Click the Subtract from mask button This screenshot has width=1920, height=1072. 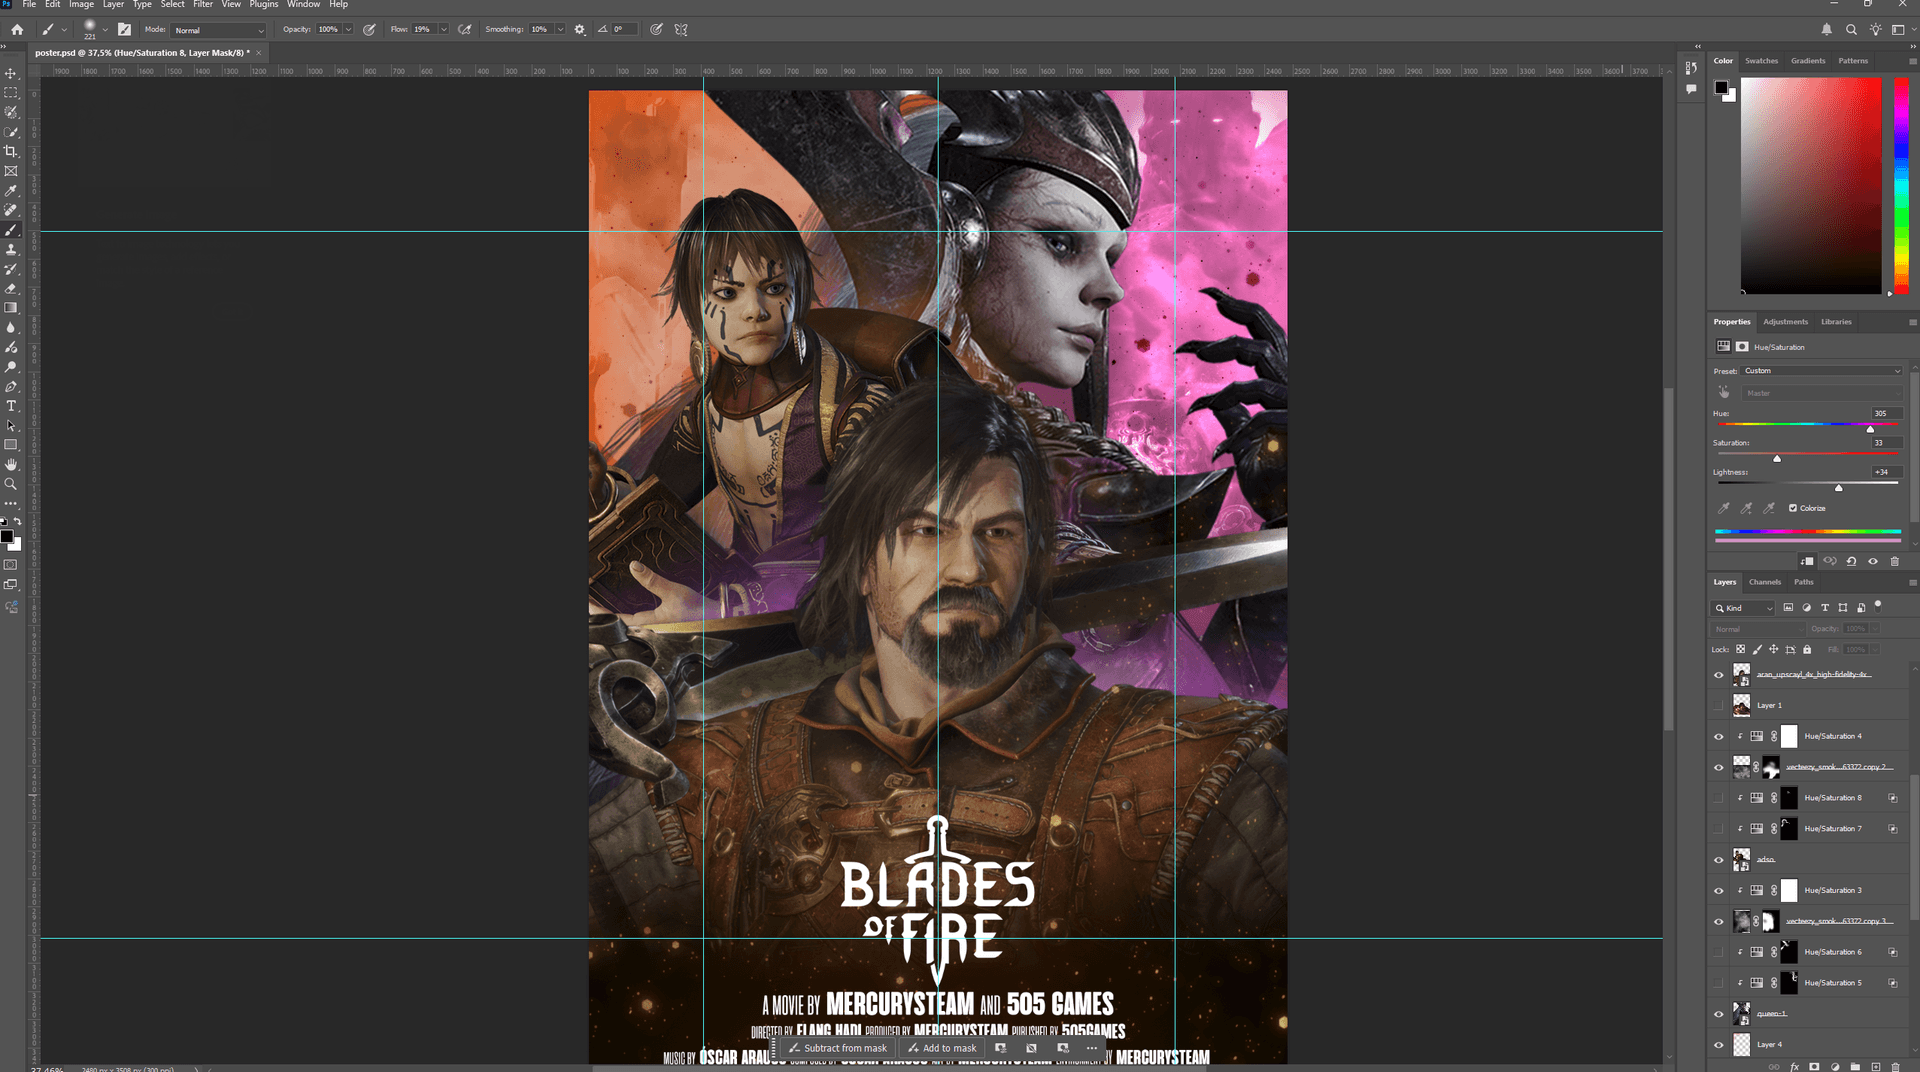[838, 1048]
